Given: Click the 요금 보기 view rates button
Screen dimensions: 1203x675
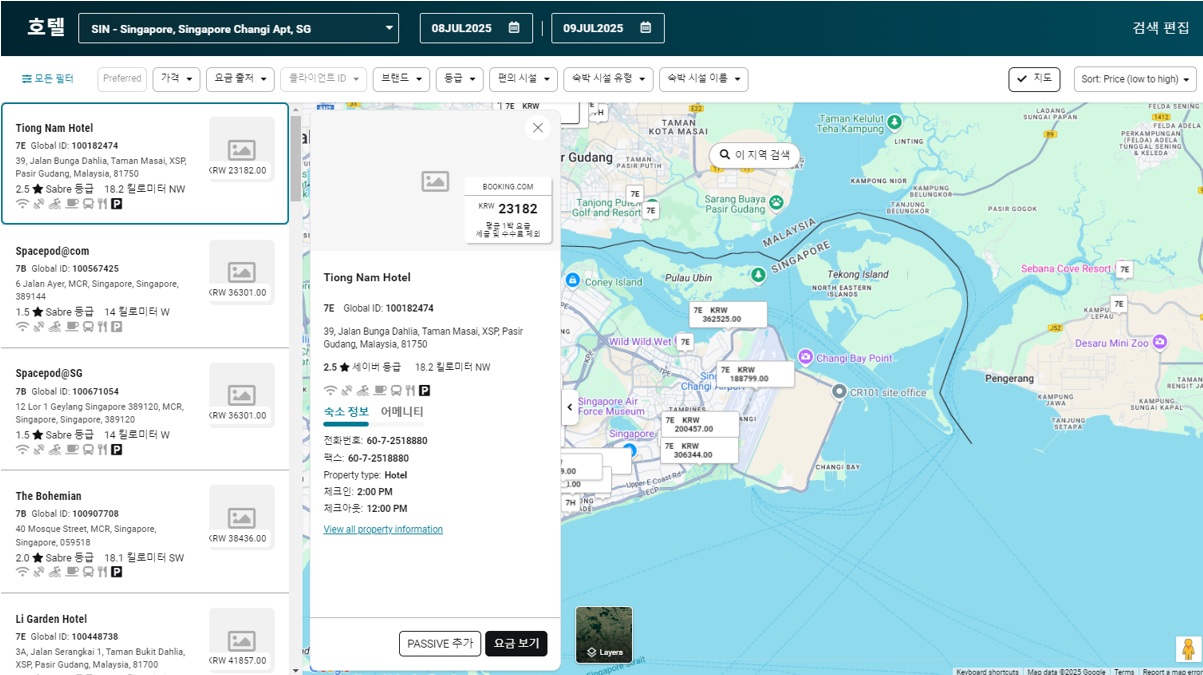Looking at the screenshot, I should tap(516, 644).
